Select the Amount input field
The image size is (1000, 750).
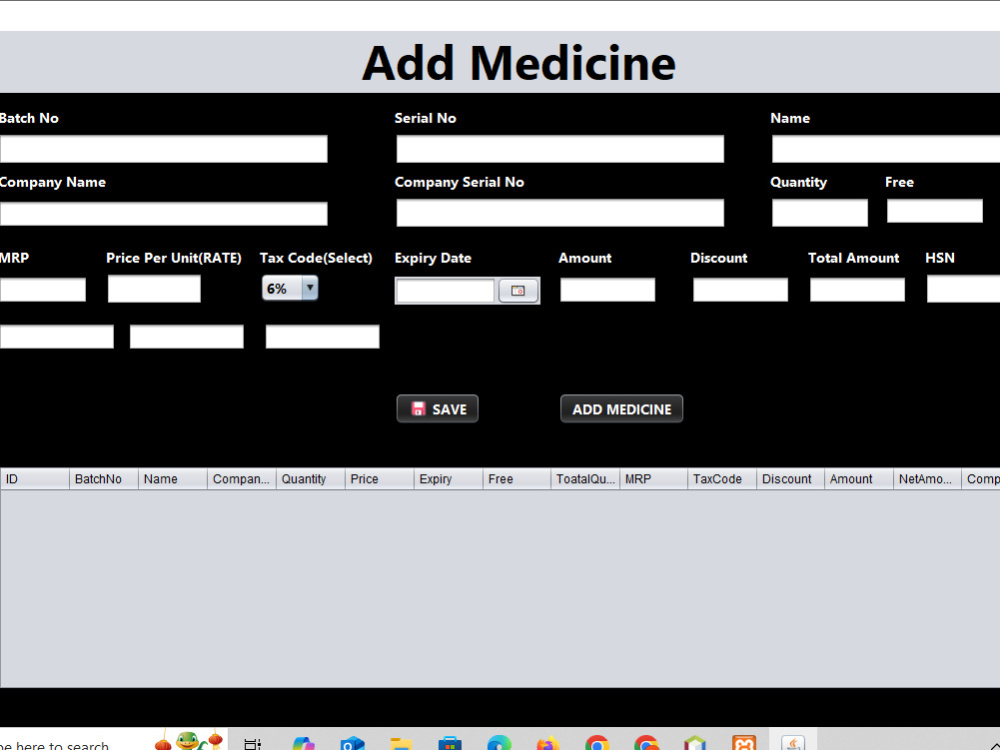[607, 290]
